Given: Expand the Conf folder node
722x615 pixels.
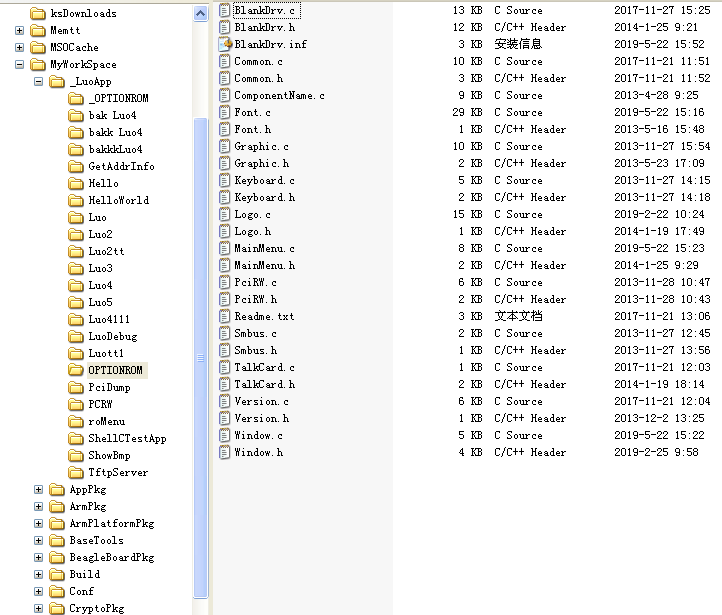Looking at the screenshot, I should 39,592.
